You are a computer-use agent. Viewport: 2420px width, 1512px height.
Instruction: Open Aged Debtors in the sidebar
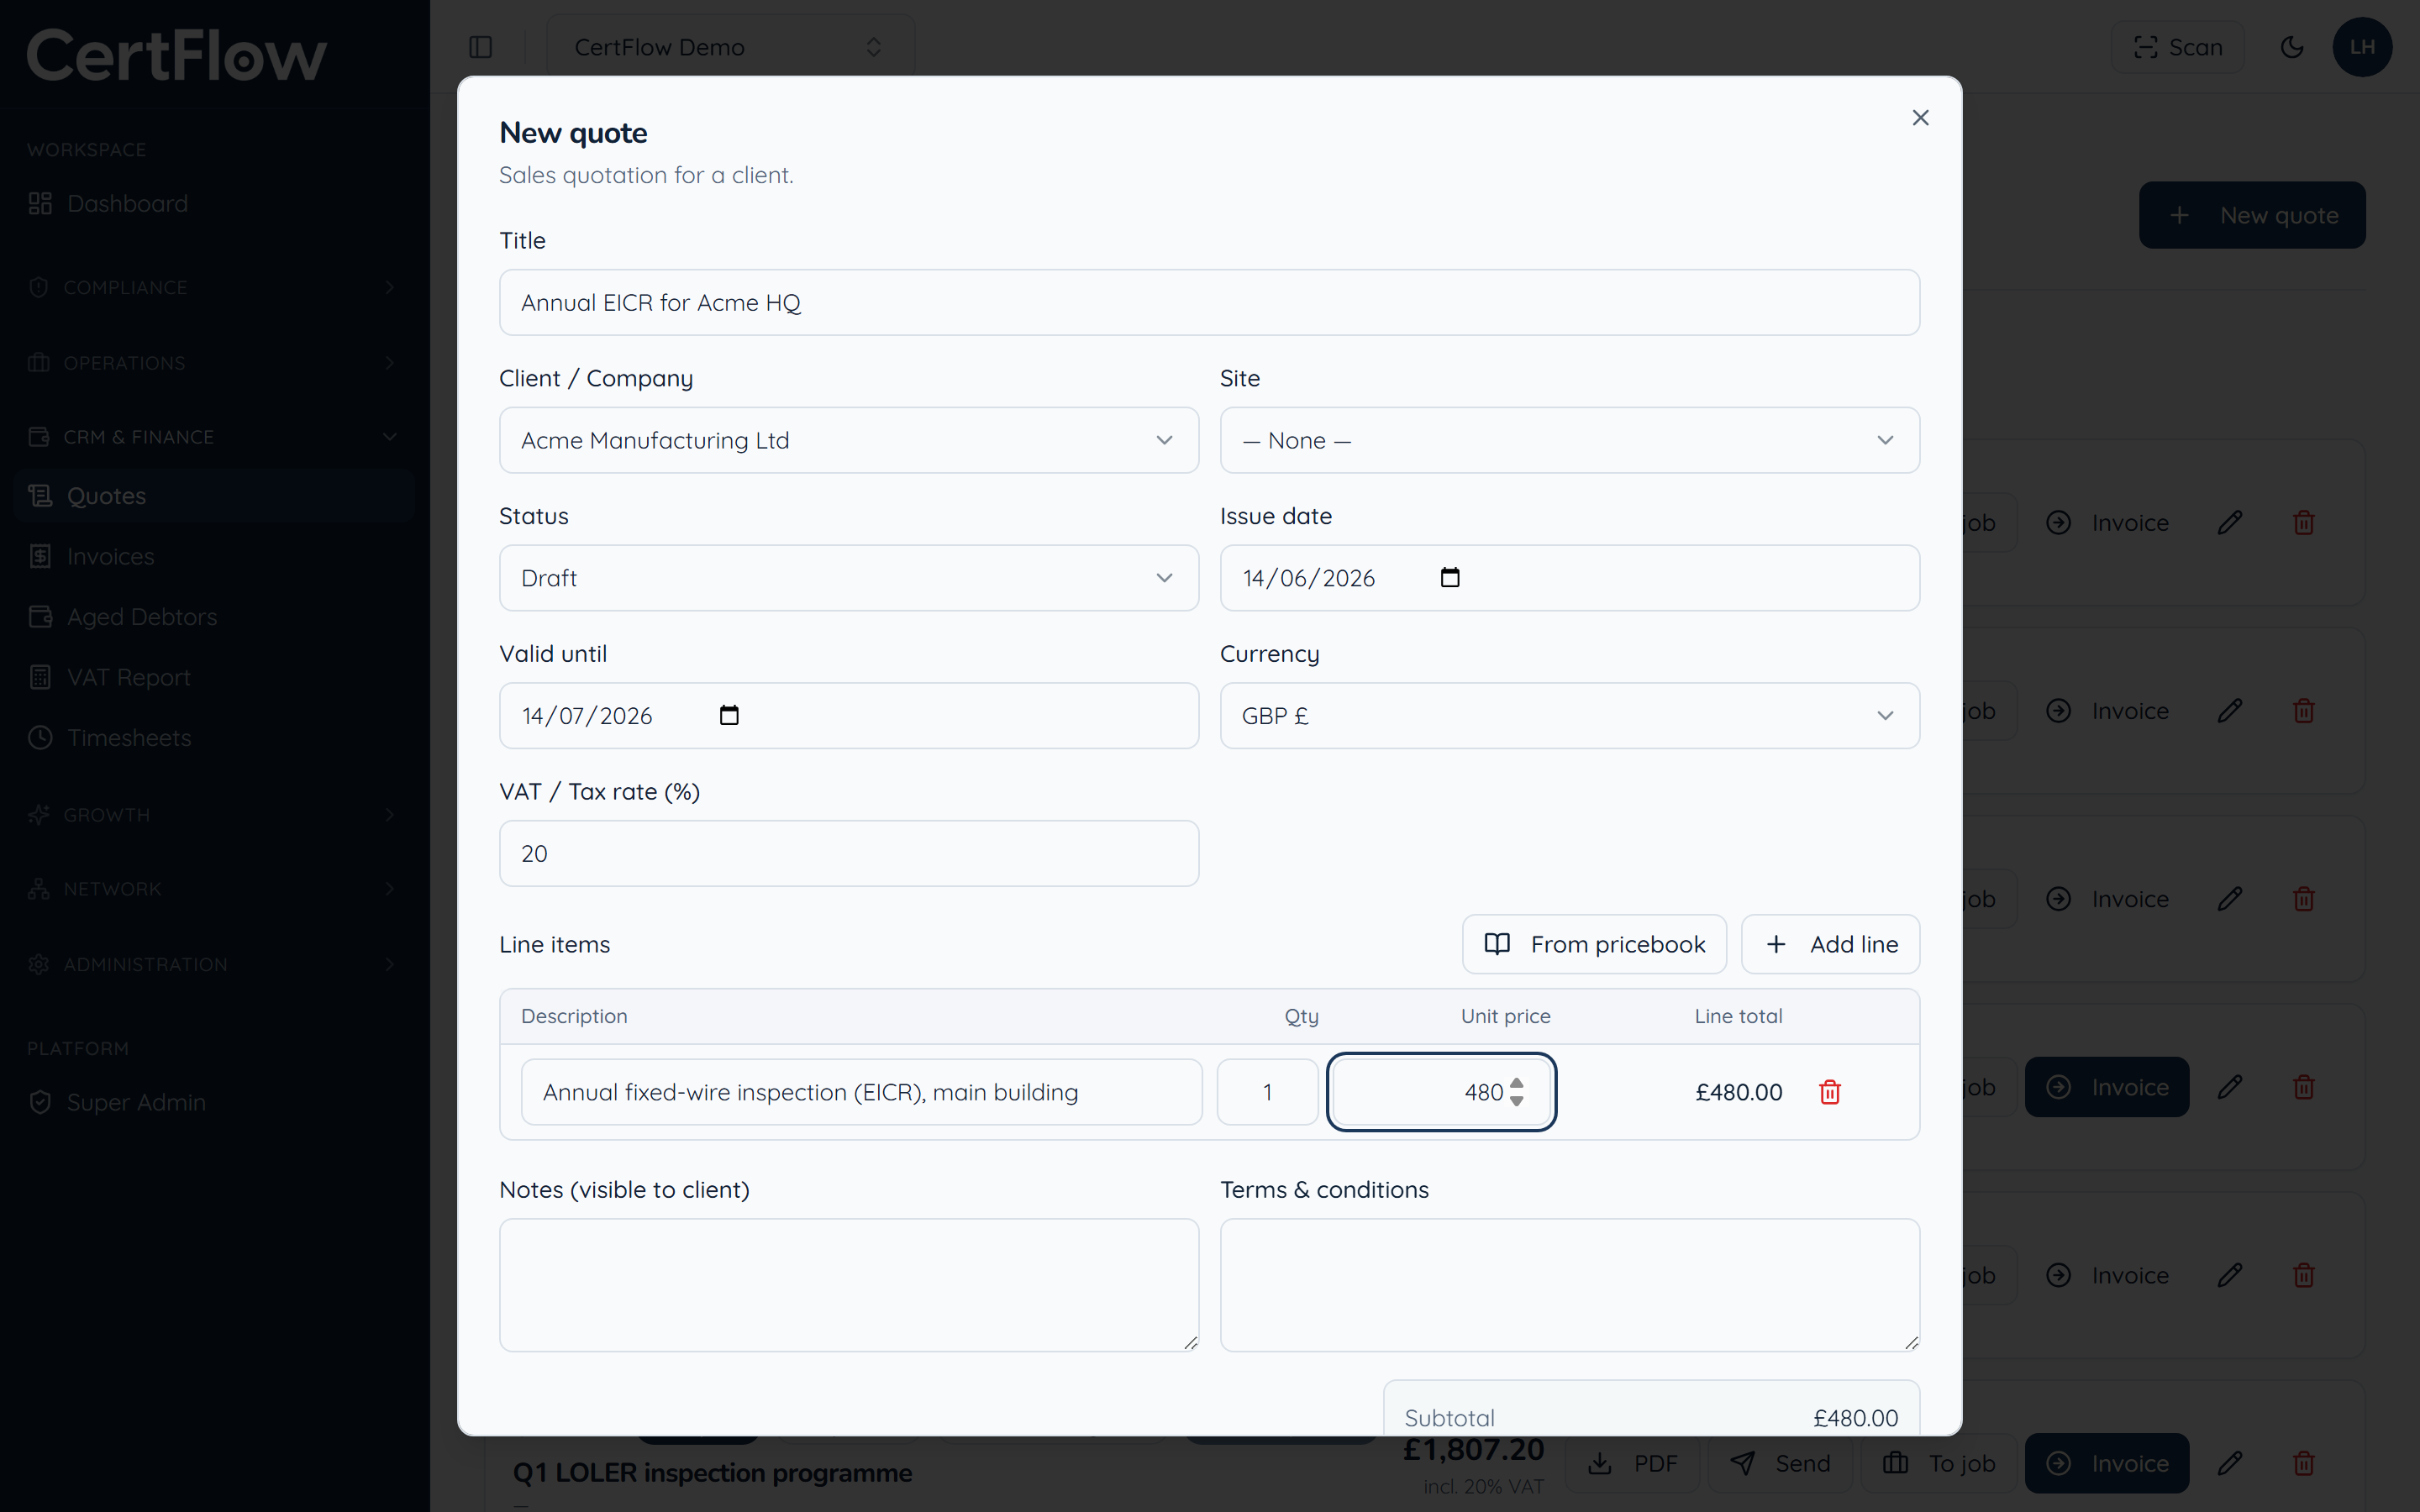[214, 617]
